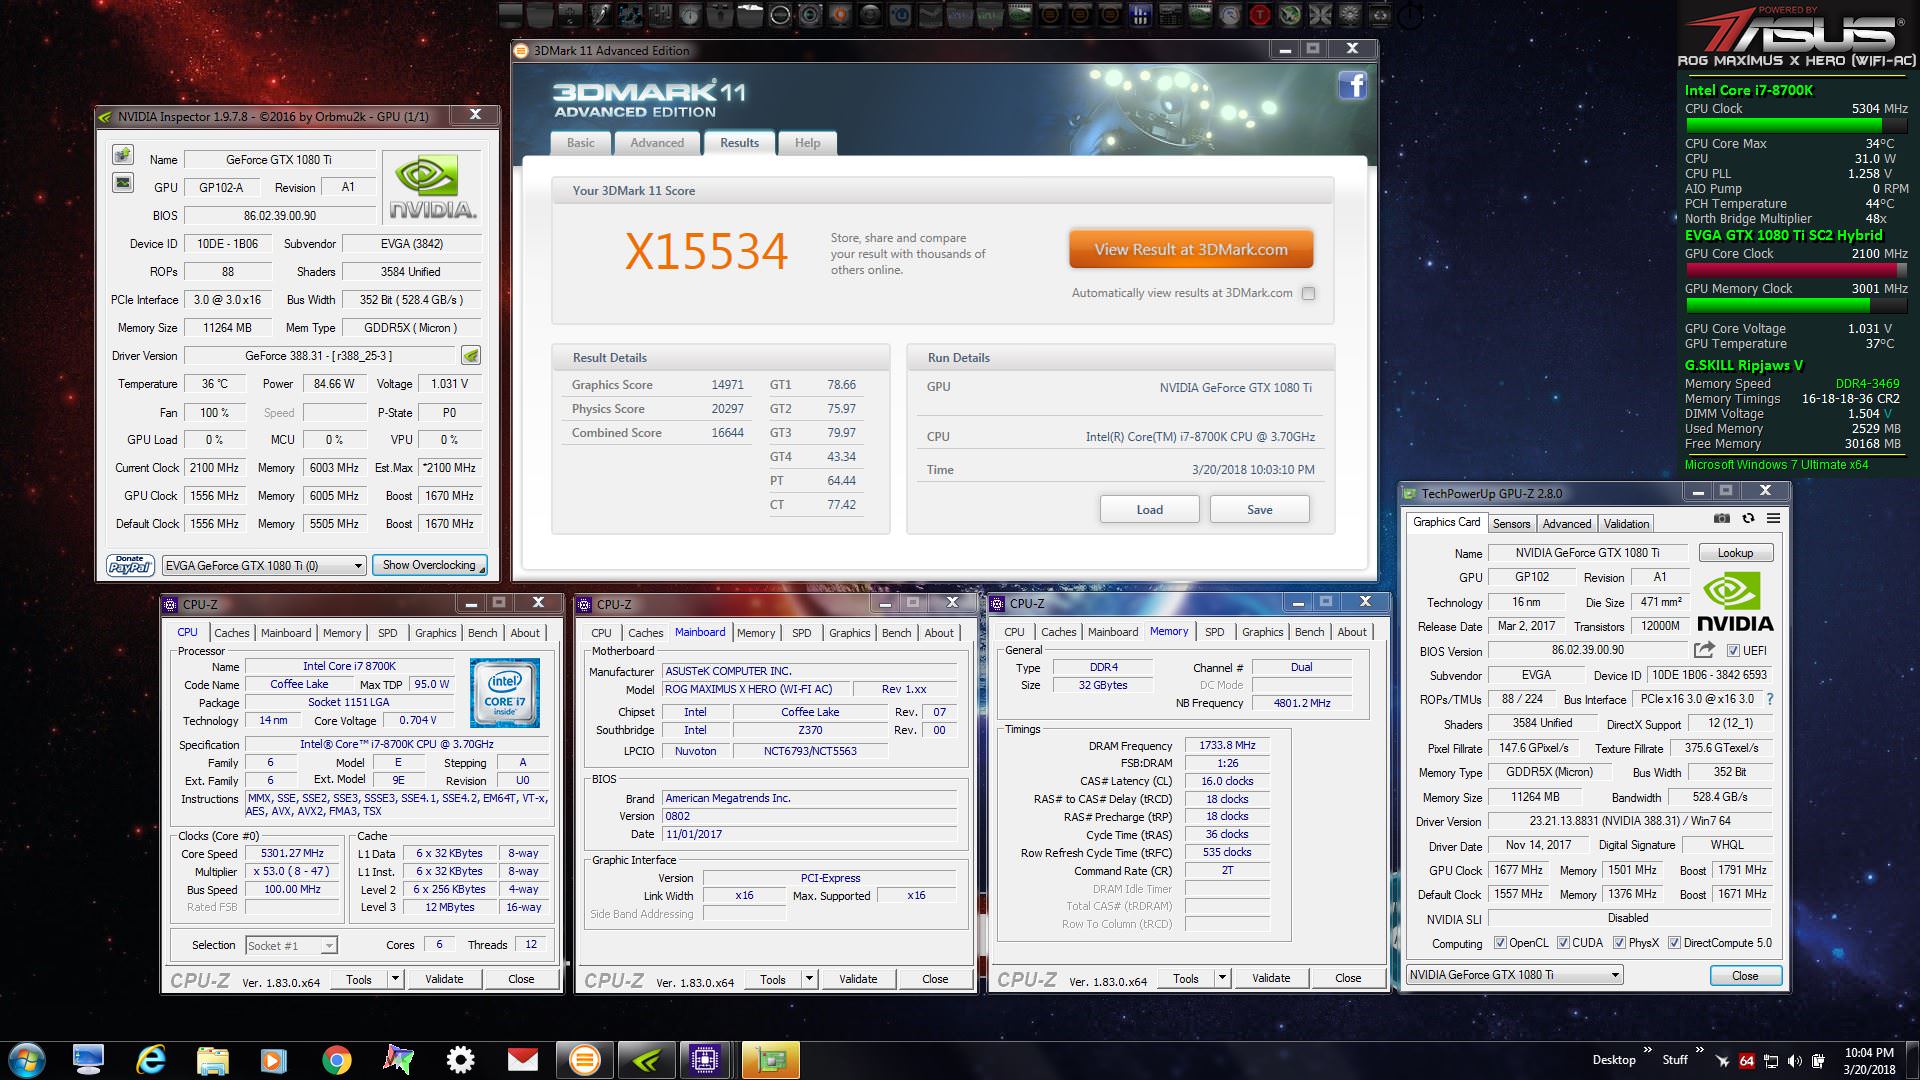Click the X15534 score text

(x=707, y=251)
